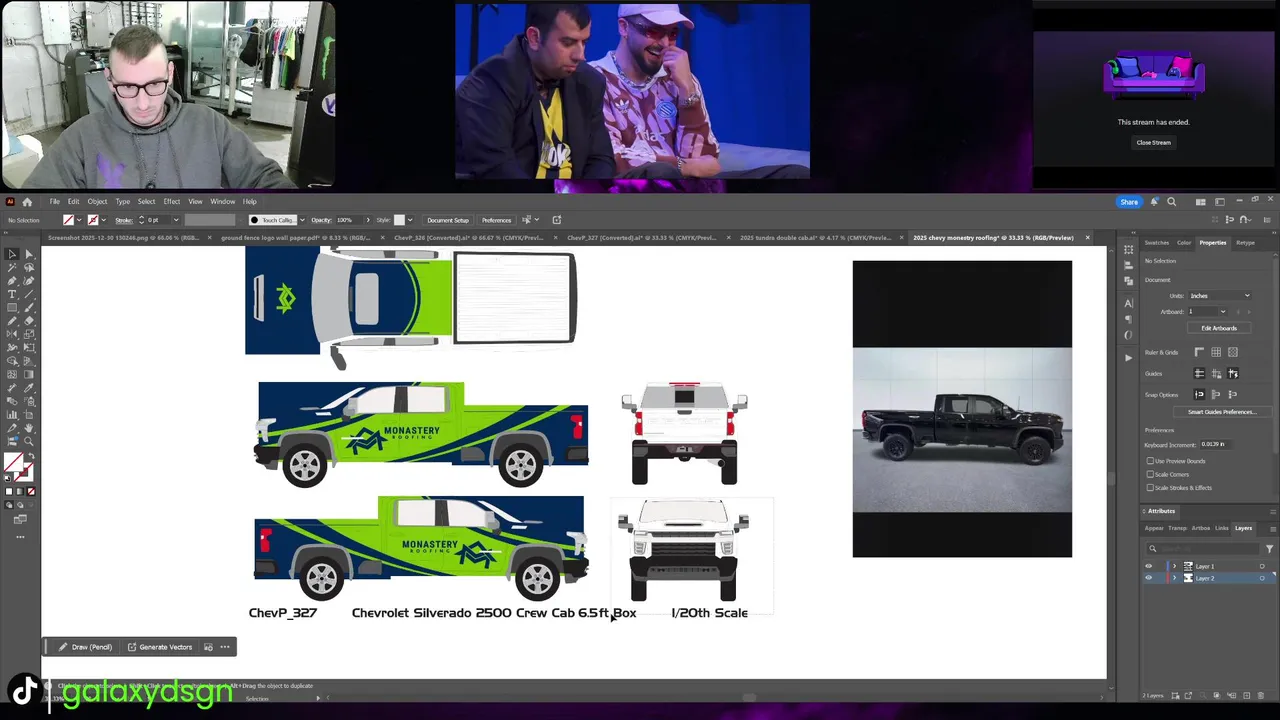The width and height of the screenshot is (1280, 720).
Task: Click the fill swatch in control bar
Action: point(68,220)
